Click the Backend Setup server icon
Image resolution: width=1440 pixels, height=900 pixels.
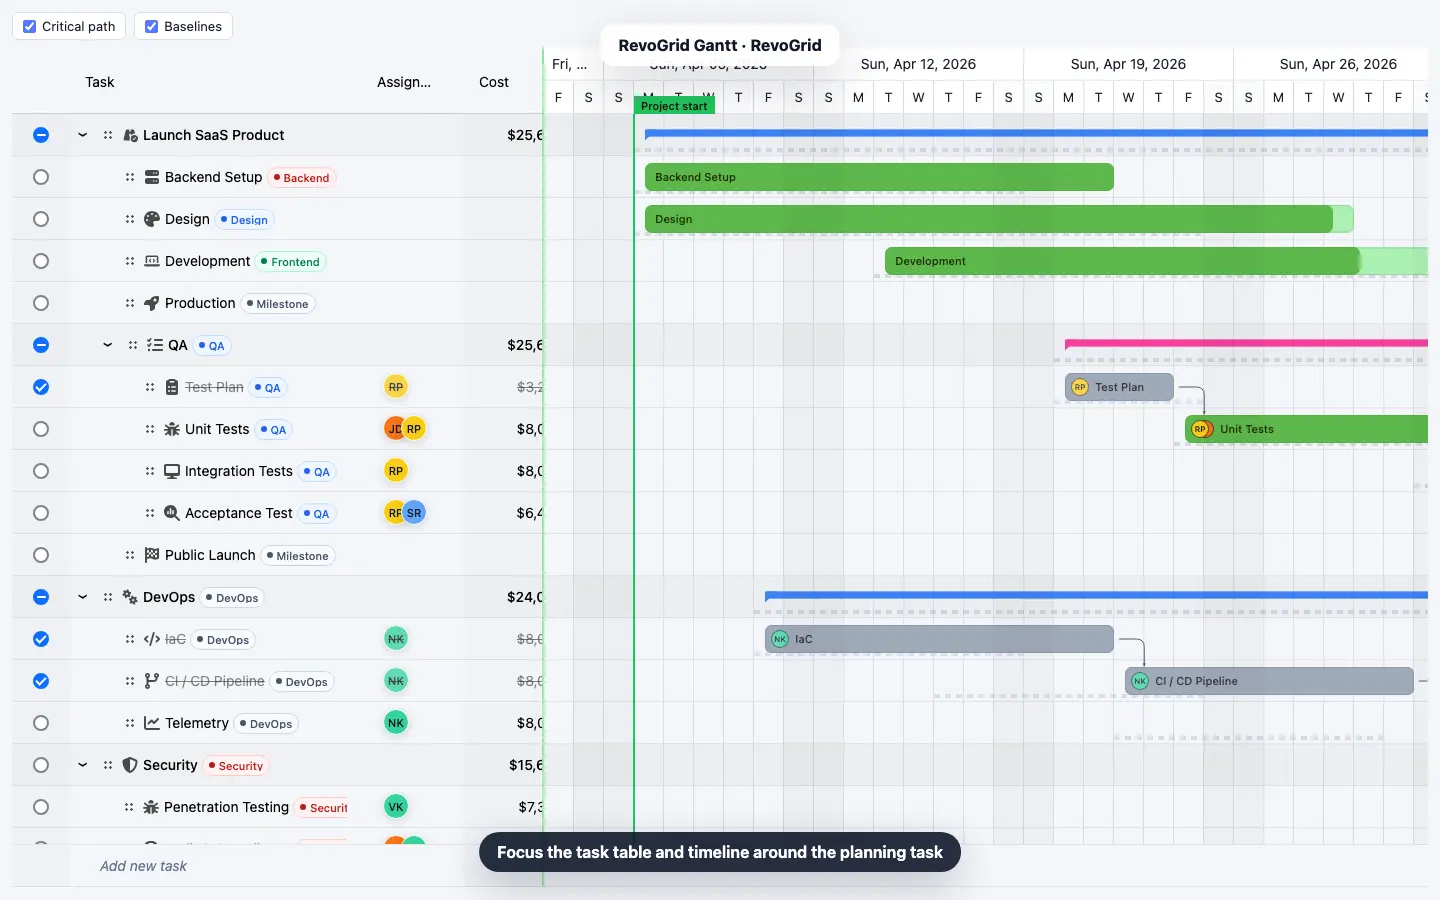point(152,177)
